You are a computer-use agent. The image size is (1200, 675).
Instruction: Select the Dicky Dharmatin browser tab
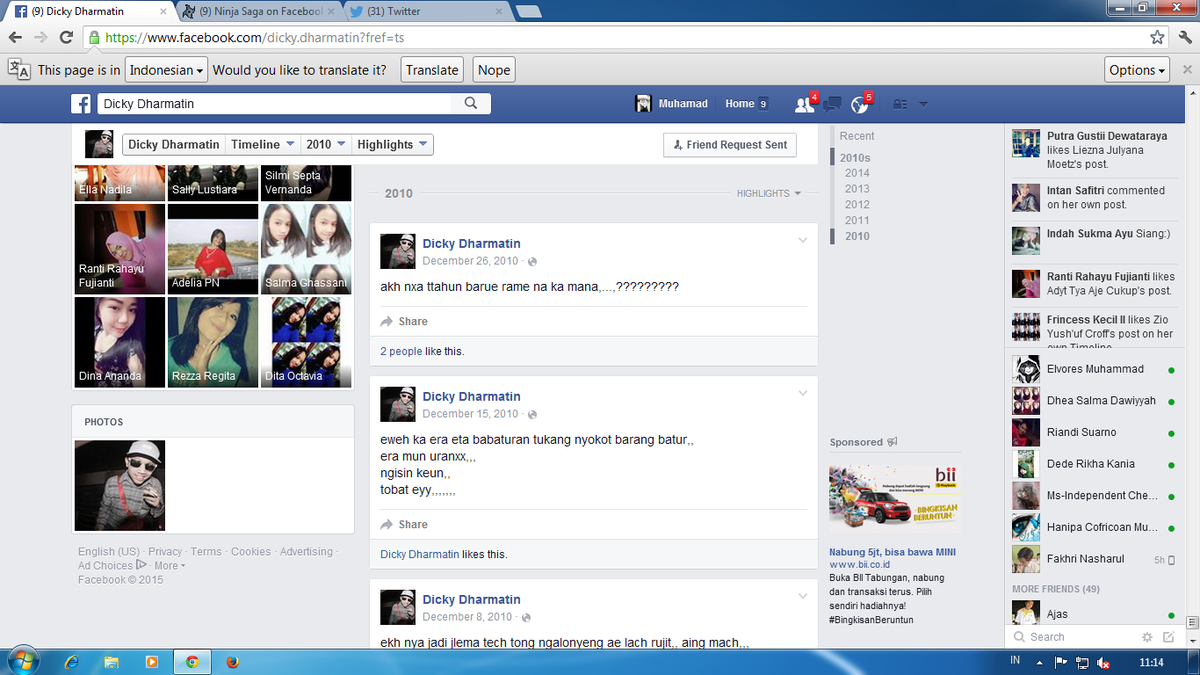[90, 12]
